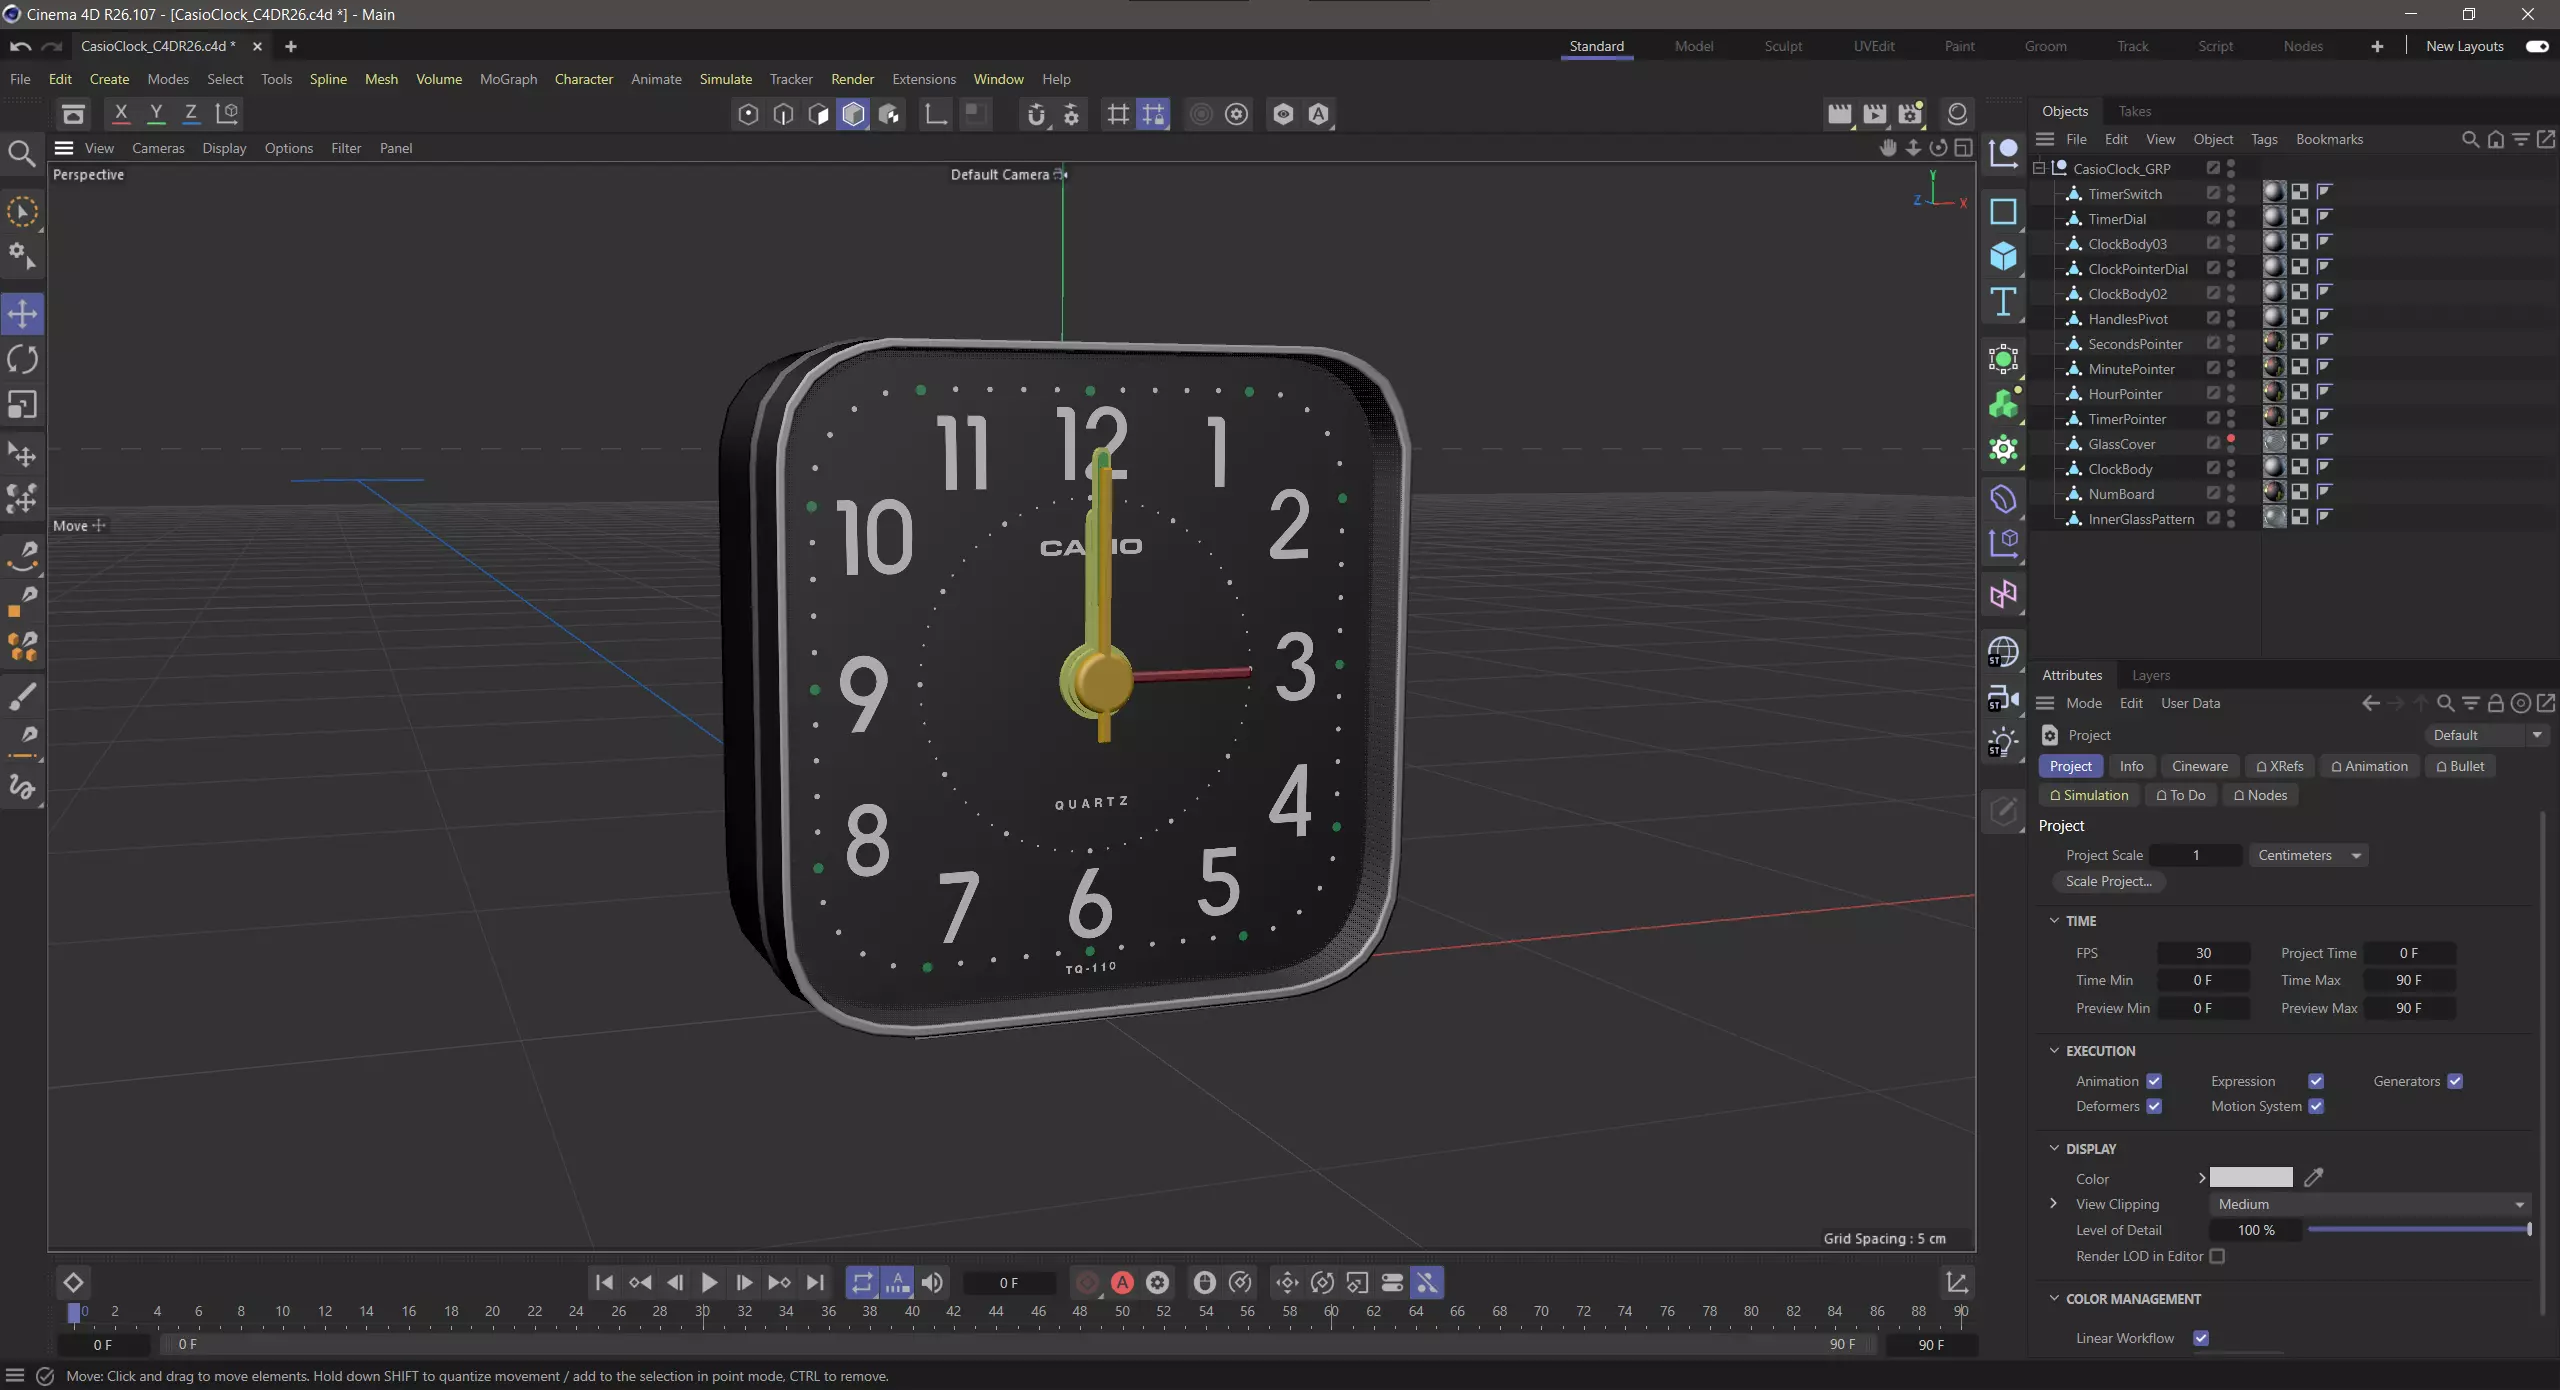Add a light object from sidebar
The height and width of the screenshot is (1390, 2560).
[x=2003, y=743]
